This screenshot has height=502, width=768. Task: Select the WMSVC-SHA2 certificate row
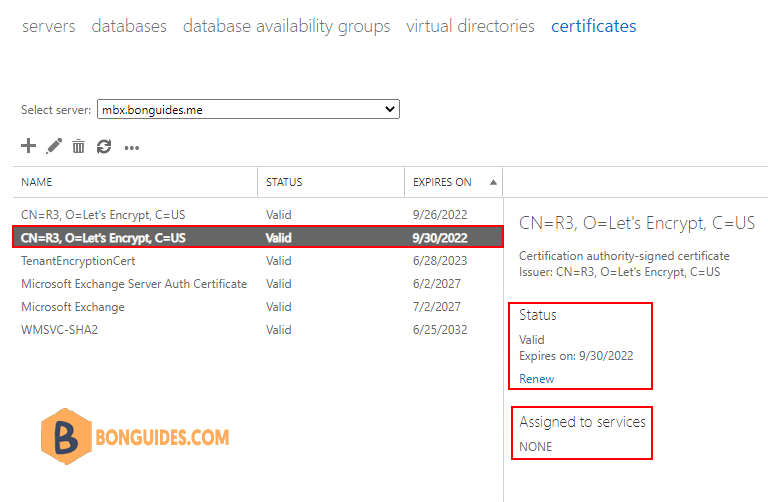[x=258, y=330]
